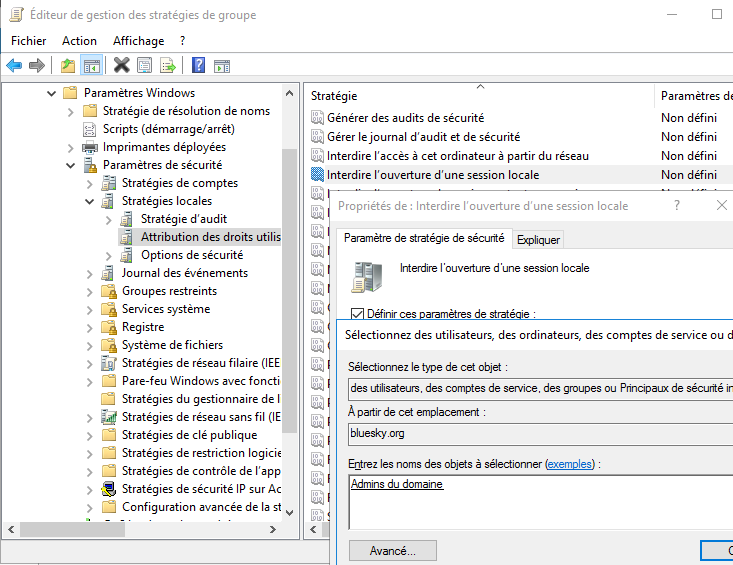733x565 pixels.
Task: Click the object names input field
Action: 541,502
